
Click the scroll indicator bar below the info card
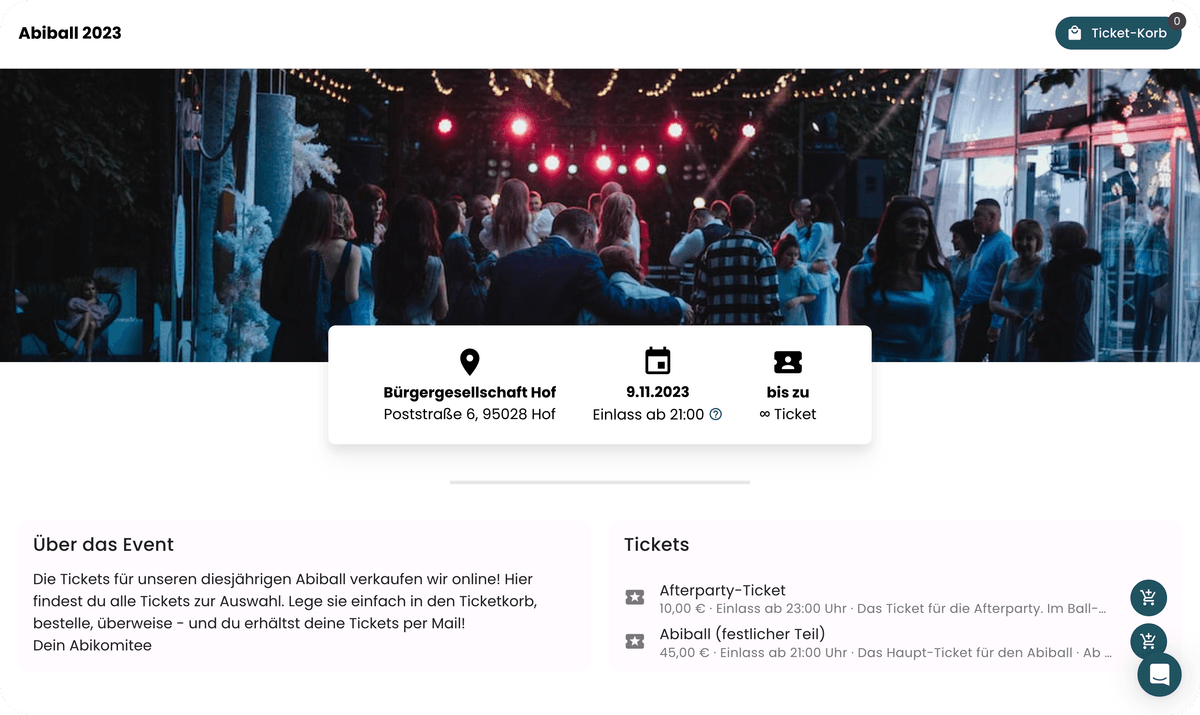(x=599, y=481)
